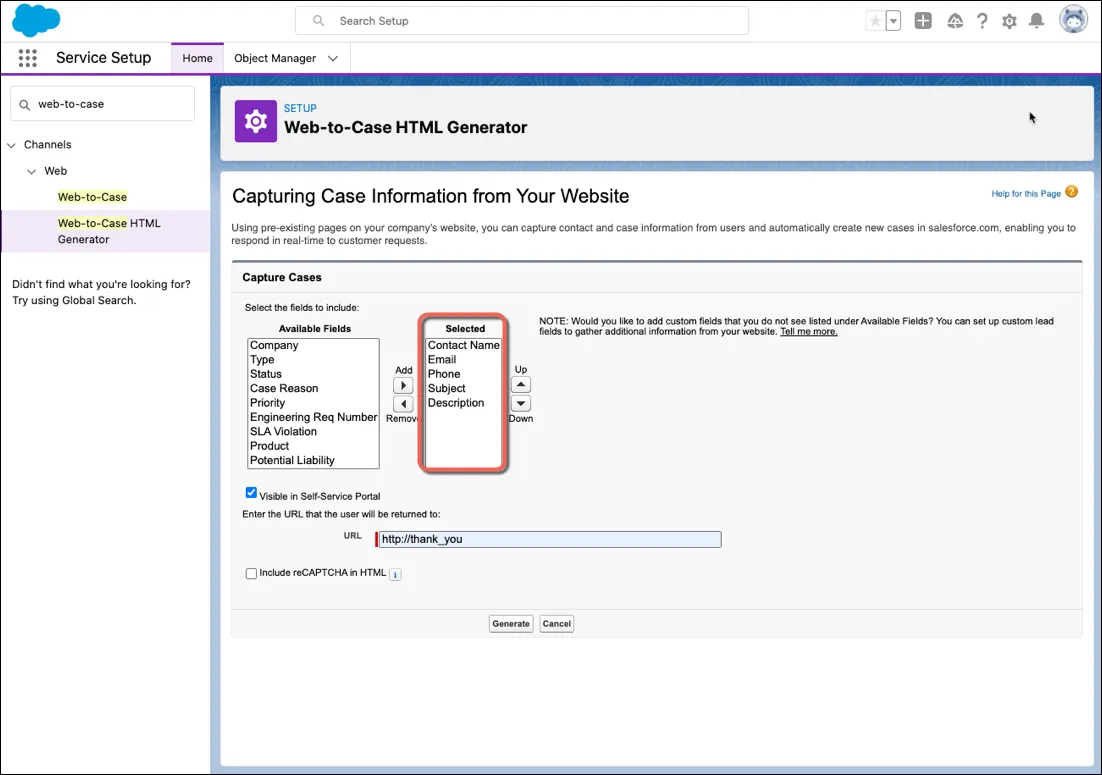1102x775 pixels.
Task: Enable Include reCAPTCHA in HTML
Action: [251, 573]
